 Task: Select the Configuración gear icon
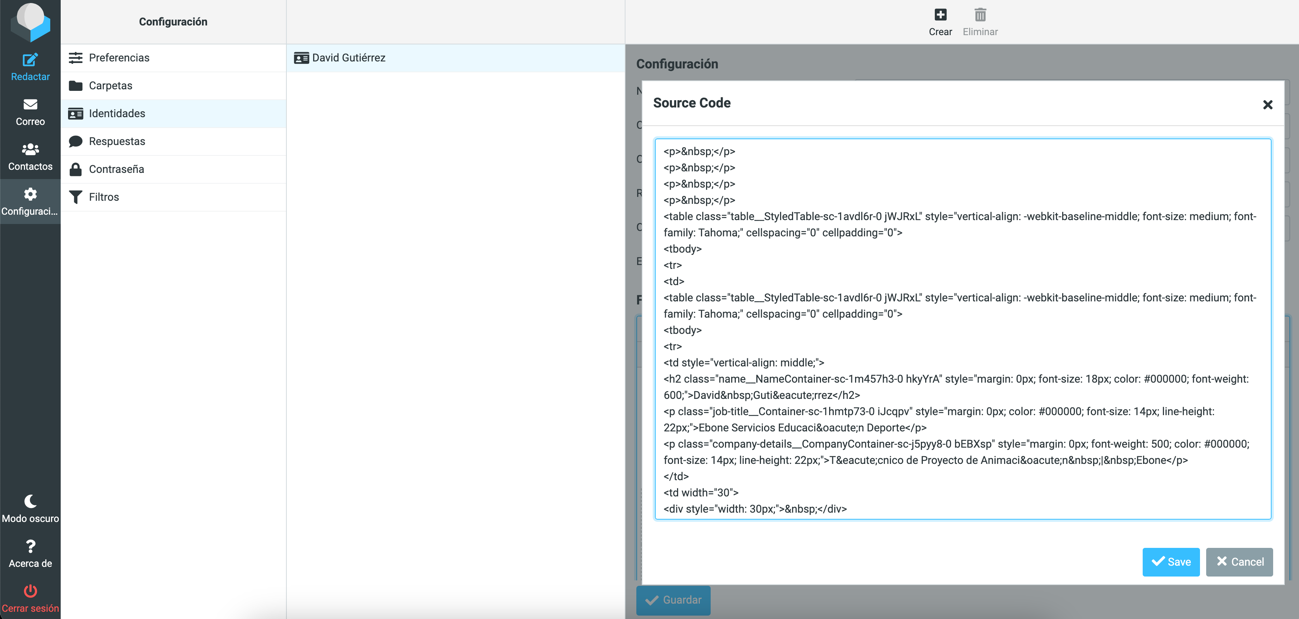pyautogui.click(x=30, y=195)
